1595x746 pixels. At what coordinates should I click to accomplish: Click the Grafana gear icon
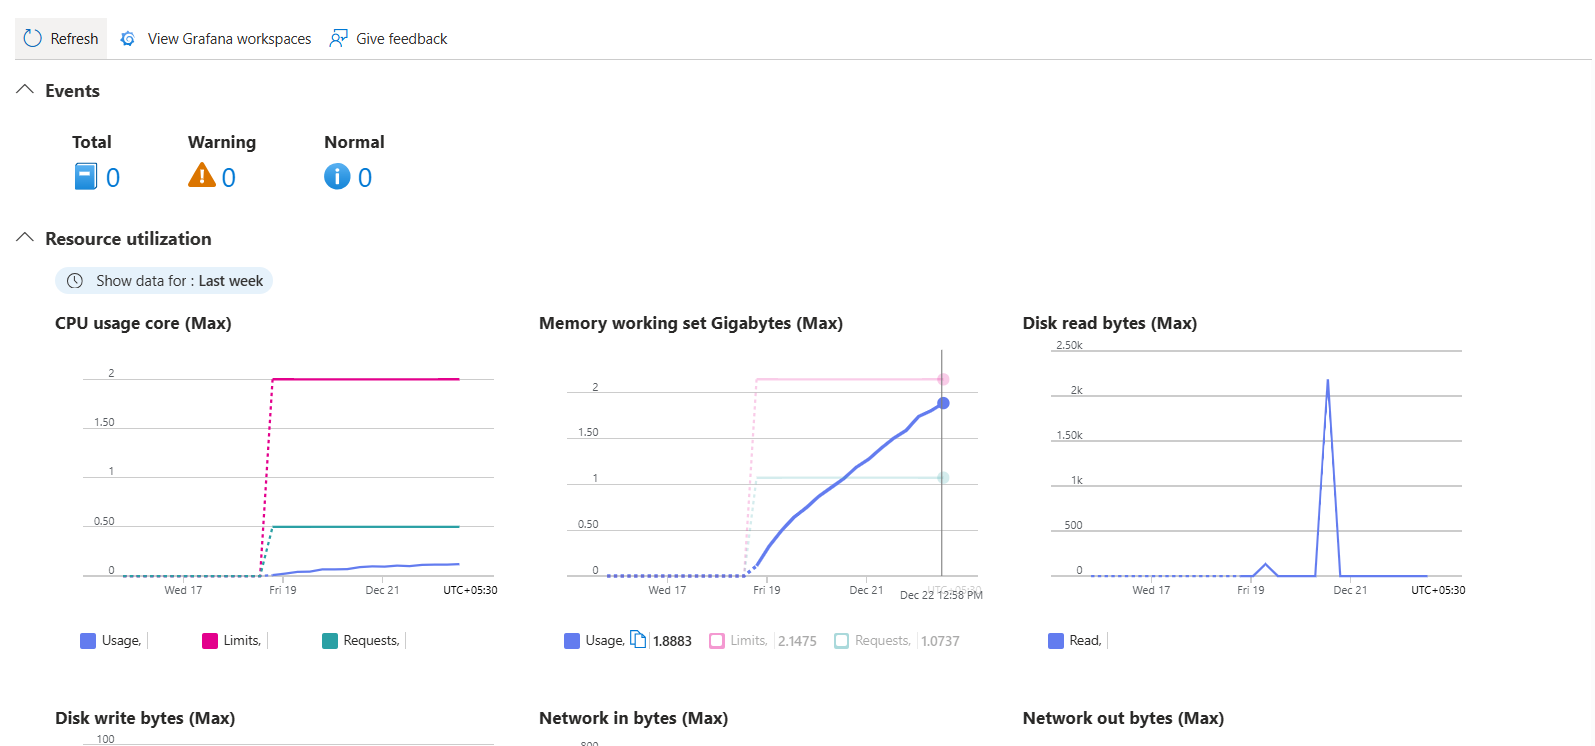pos(128,38)
